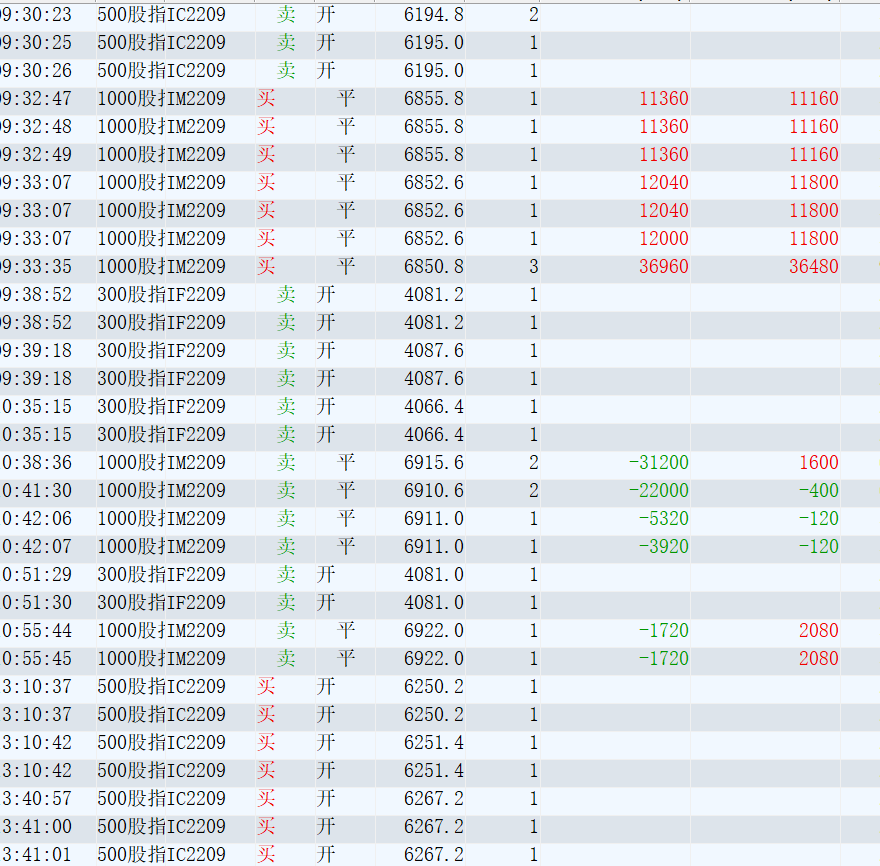Select the 0:51:29 time cell

tap(36, 575)
